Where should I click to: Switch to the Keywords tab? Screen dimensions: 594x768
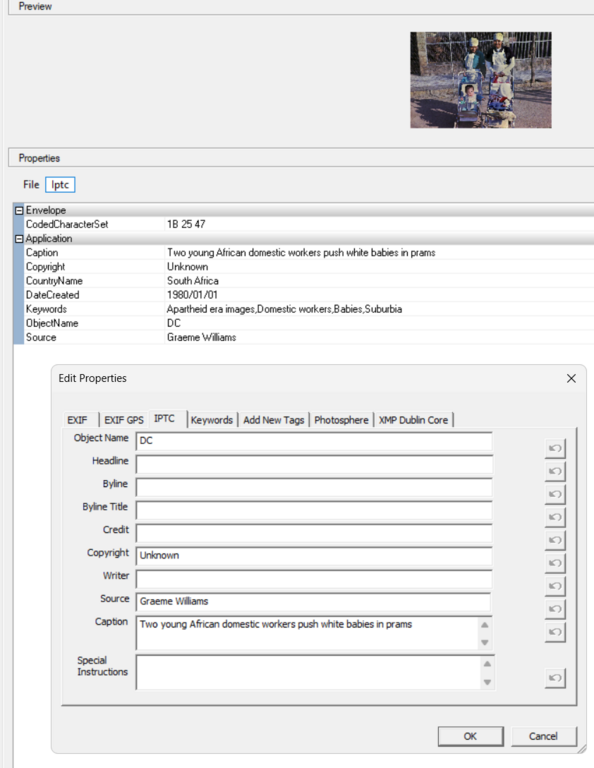pyautogui.click(x=212, y=420)
